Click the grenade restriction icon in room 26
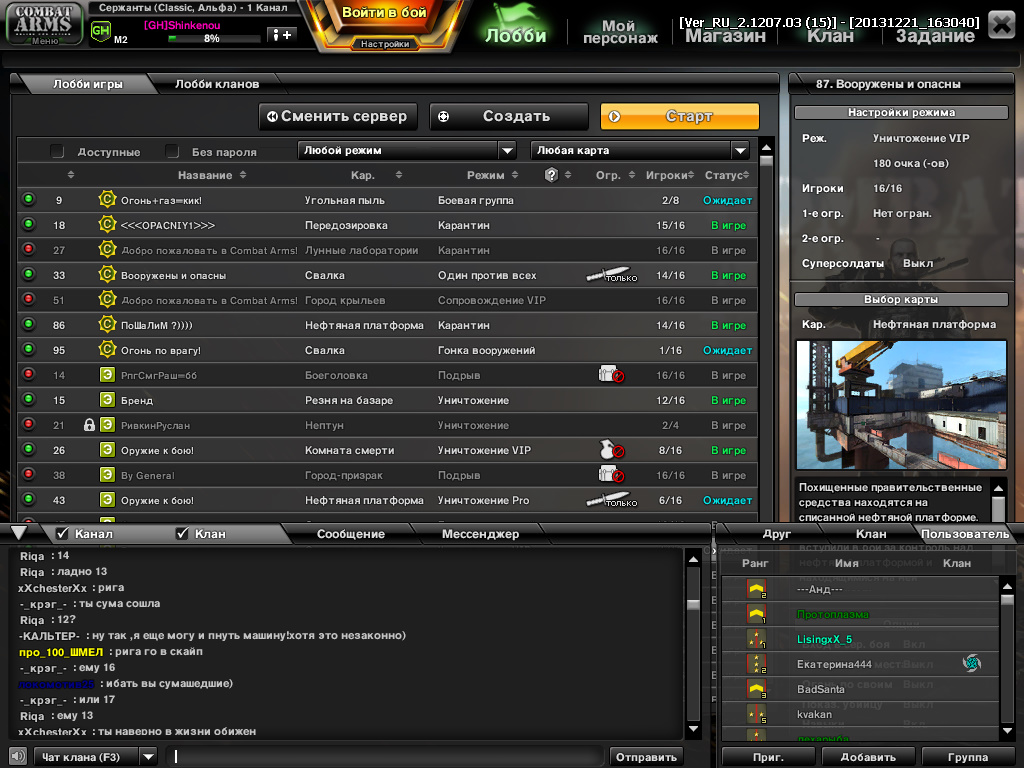This screenshot has width=1024, height=768. pyautogui.click(x=611, y=450)
